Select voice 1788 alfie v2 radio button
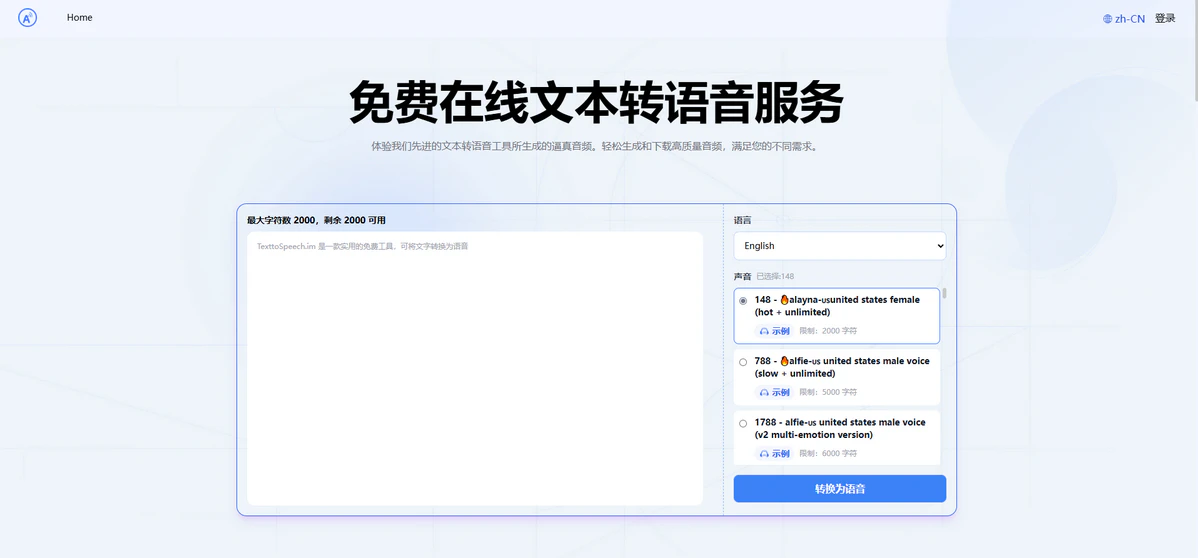The height and width of the screenshot is (558, 1198). tap(743, 423)
